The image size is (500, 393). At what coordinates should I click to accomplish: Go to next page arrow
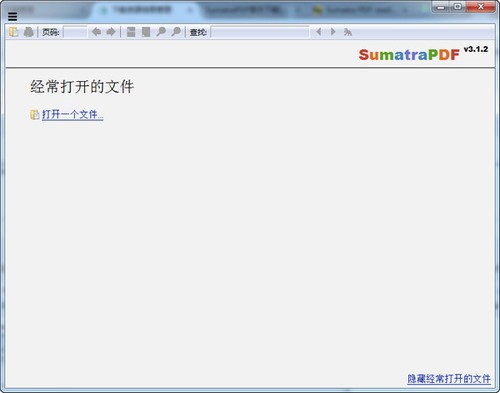tap(111, 32)
